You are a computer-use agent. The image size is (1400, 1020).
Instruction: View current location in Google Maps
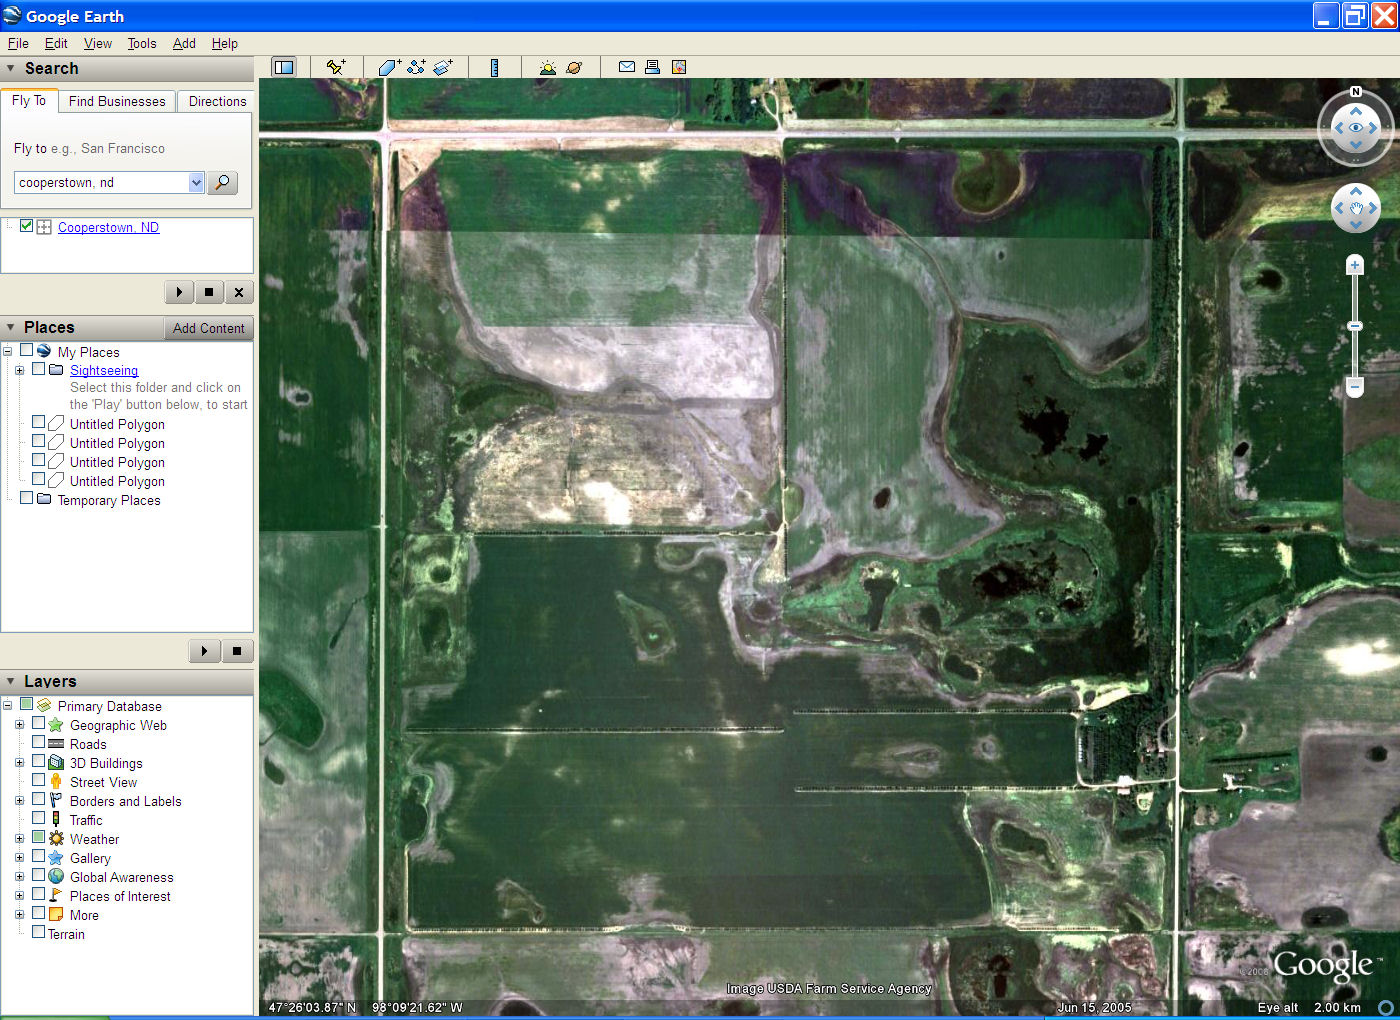click(x=679, y=67)
